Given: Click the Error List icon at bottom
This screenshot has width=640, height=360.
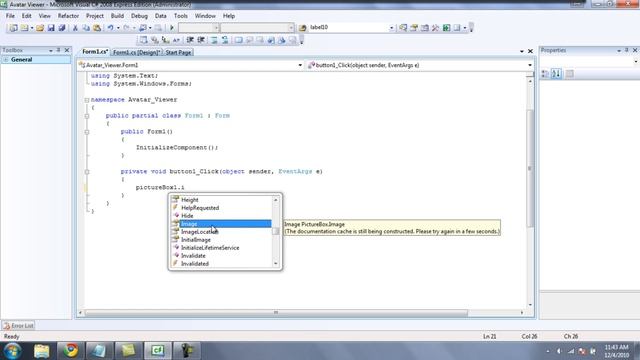Looking at the screenshot, I should click(7, 326).
